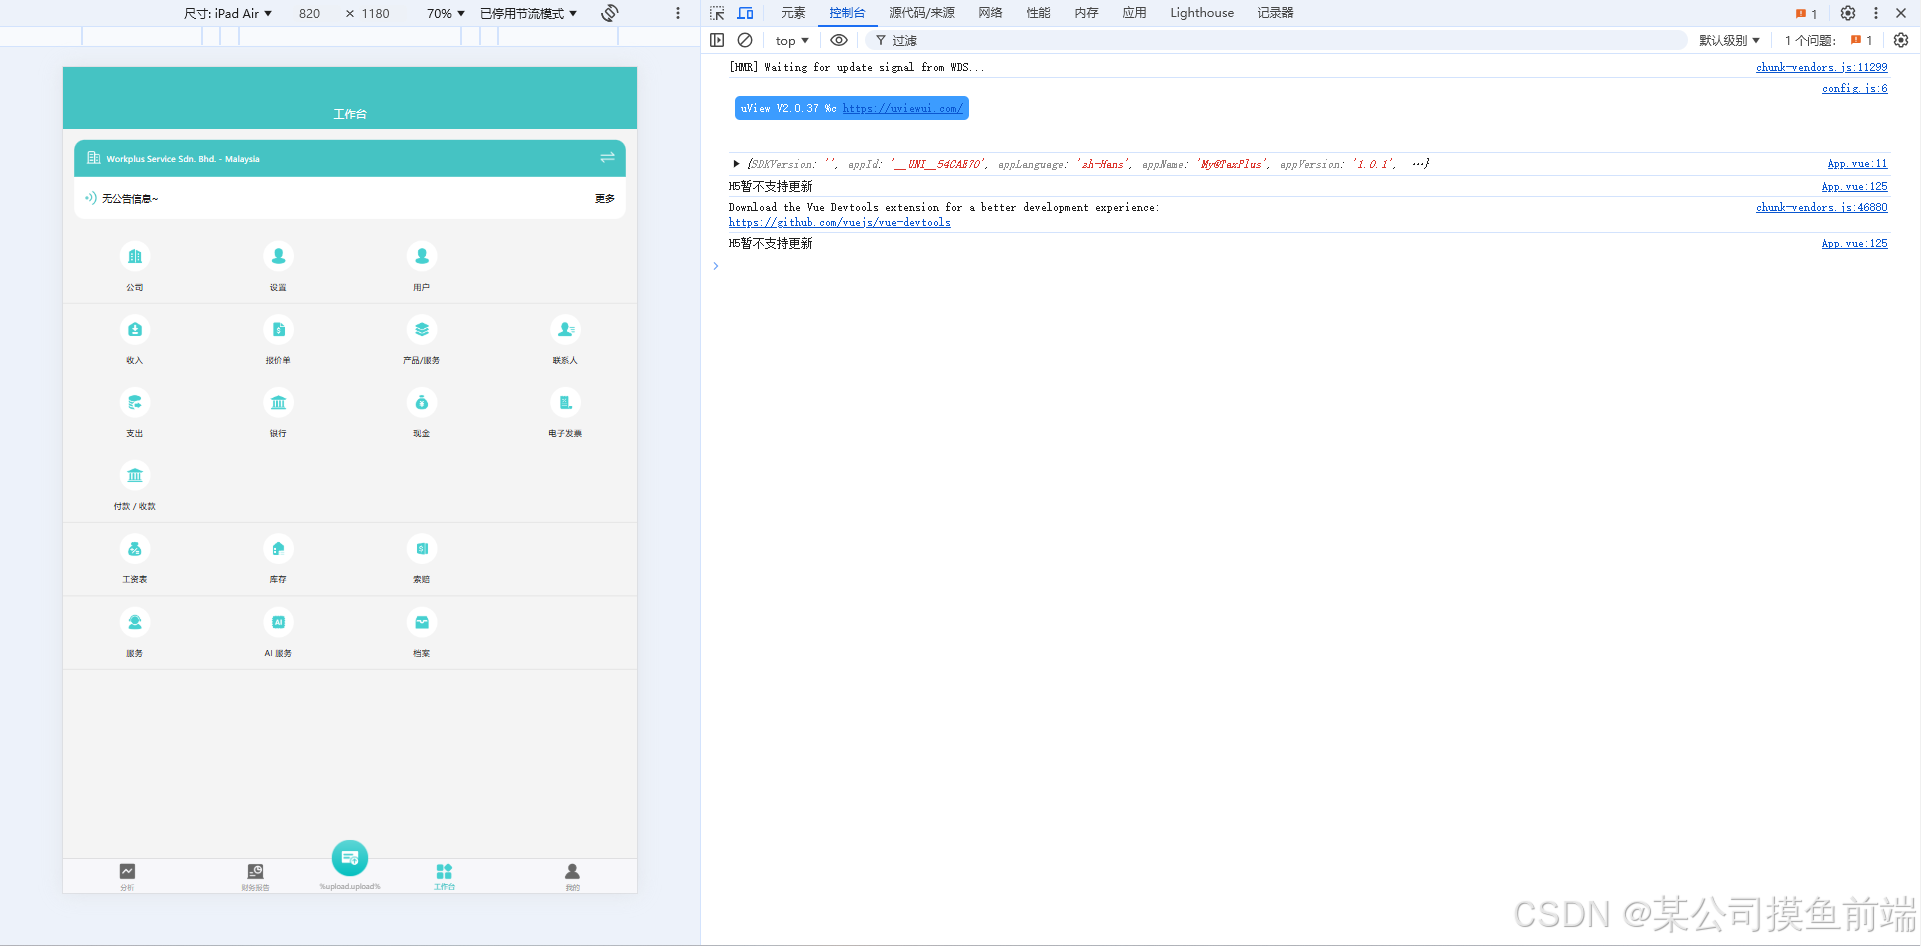Toggle the live expression eye icon
This screenshot has height=946, width=1921.
(839, 40)
